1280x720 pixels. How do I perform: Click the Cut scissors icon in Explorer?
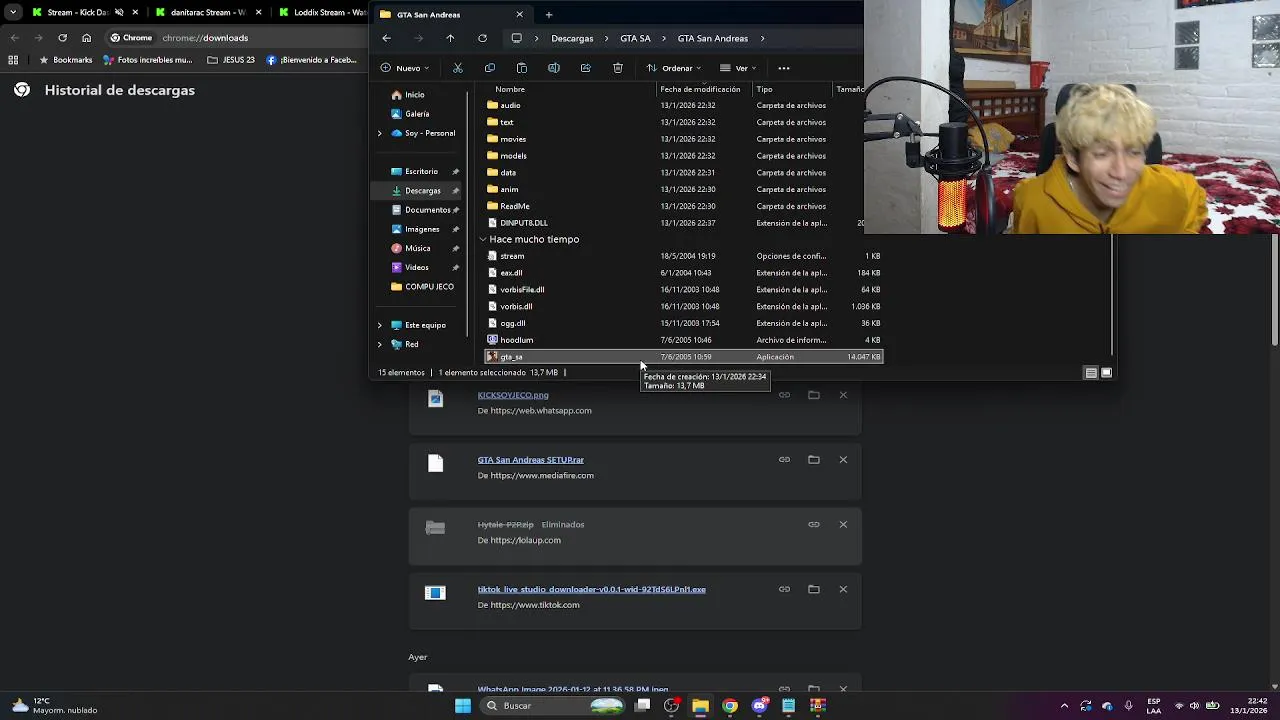[458, 68]
